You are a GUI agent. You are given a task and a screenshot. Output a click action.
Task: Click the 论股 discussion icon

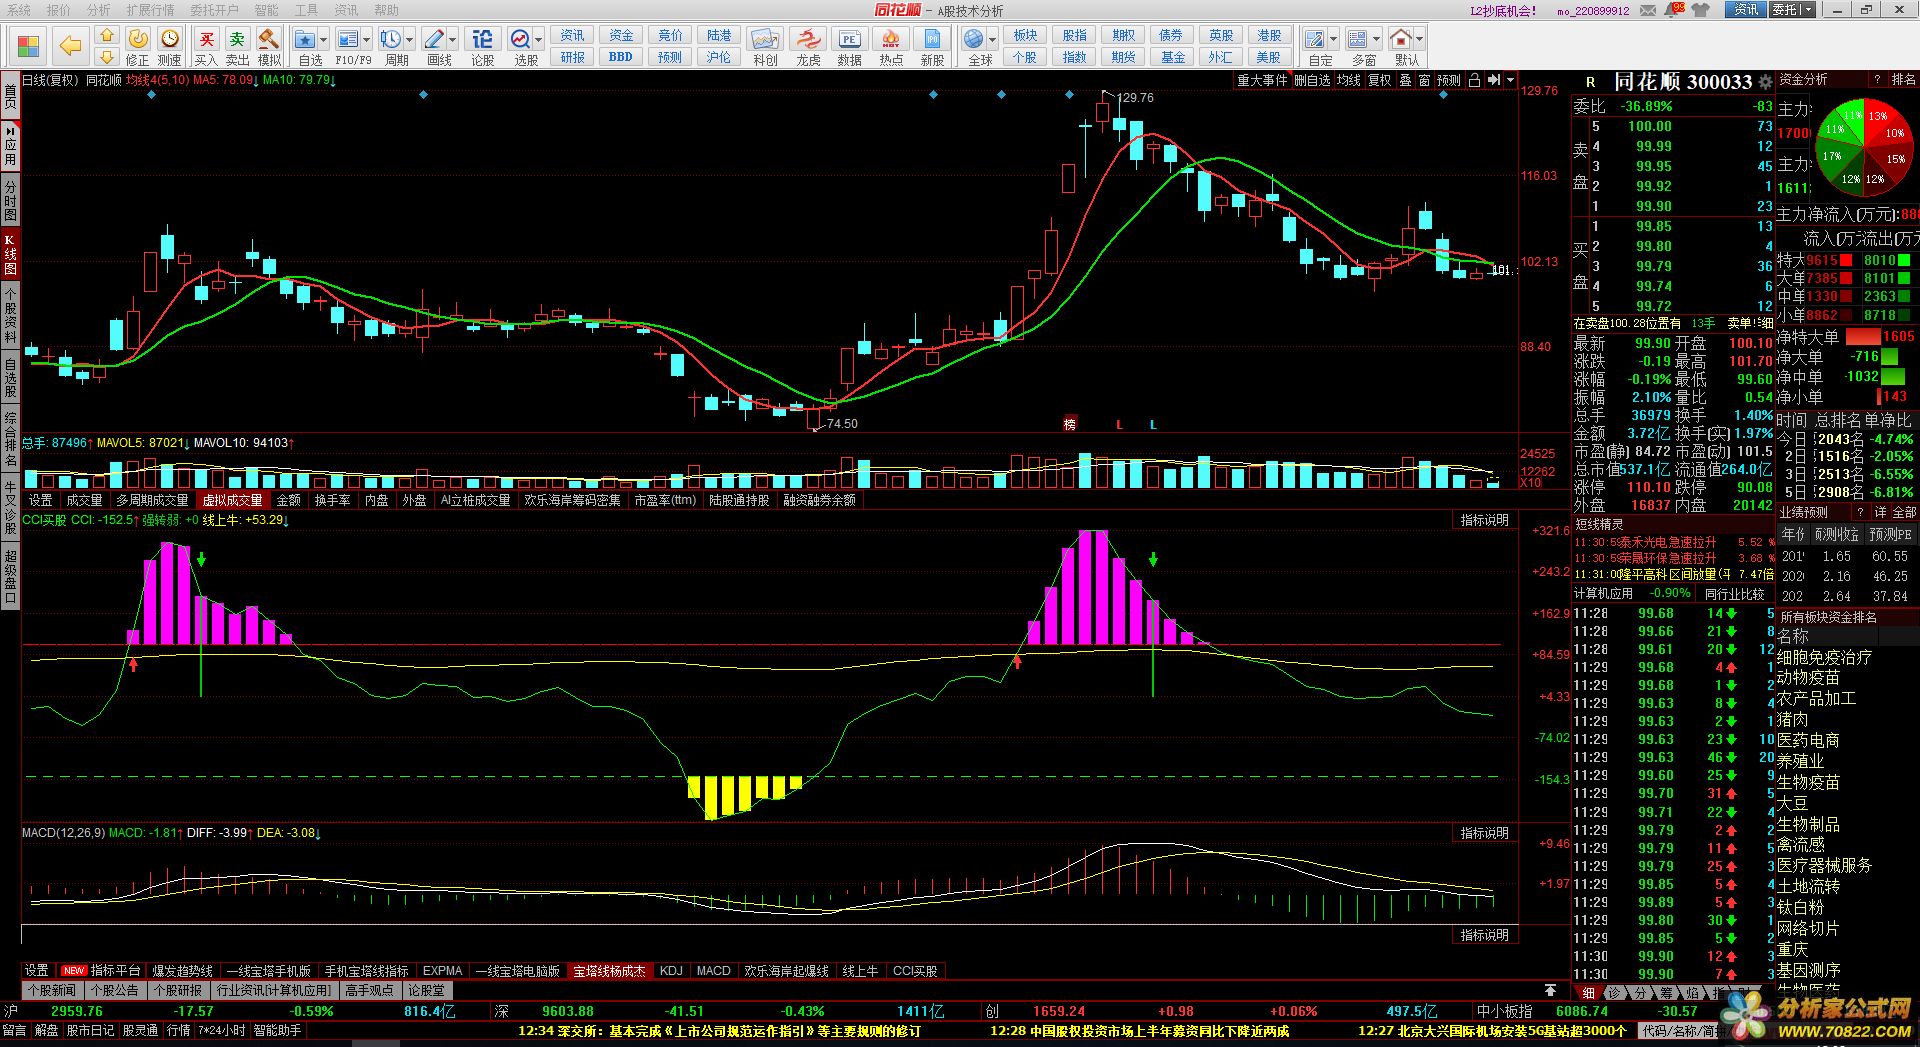pos(482,39)
